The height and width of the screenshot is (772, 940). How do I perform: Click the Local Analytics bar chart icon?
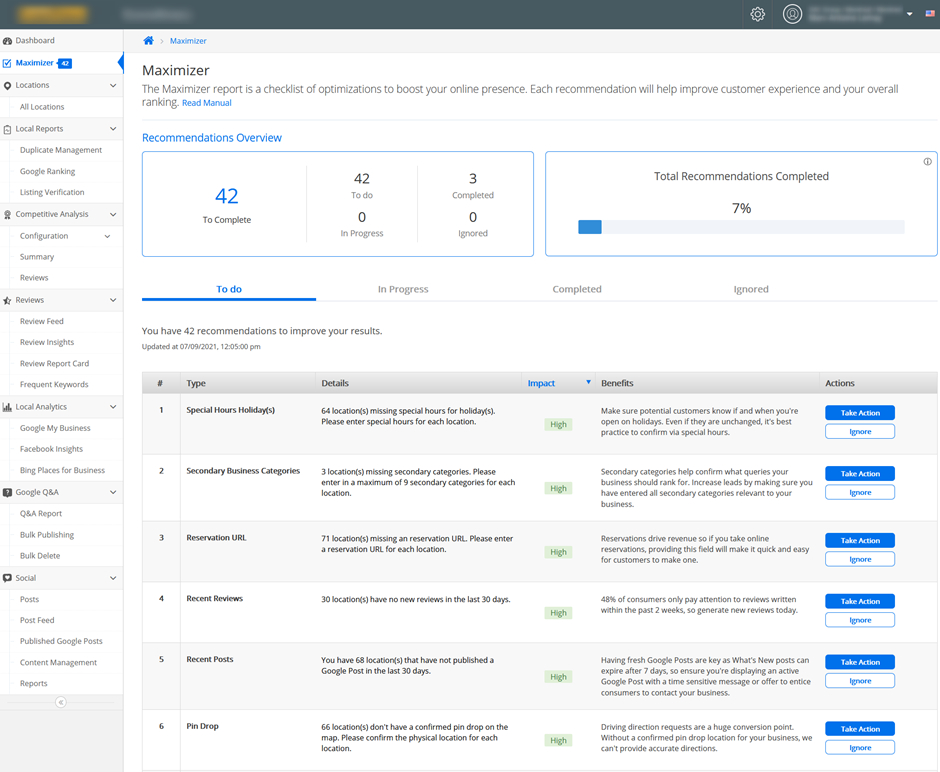click(7, 407)
